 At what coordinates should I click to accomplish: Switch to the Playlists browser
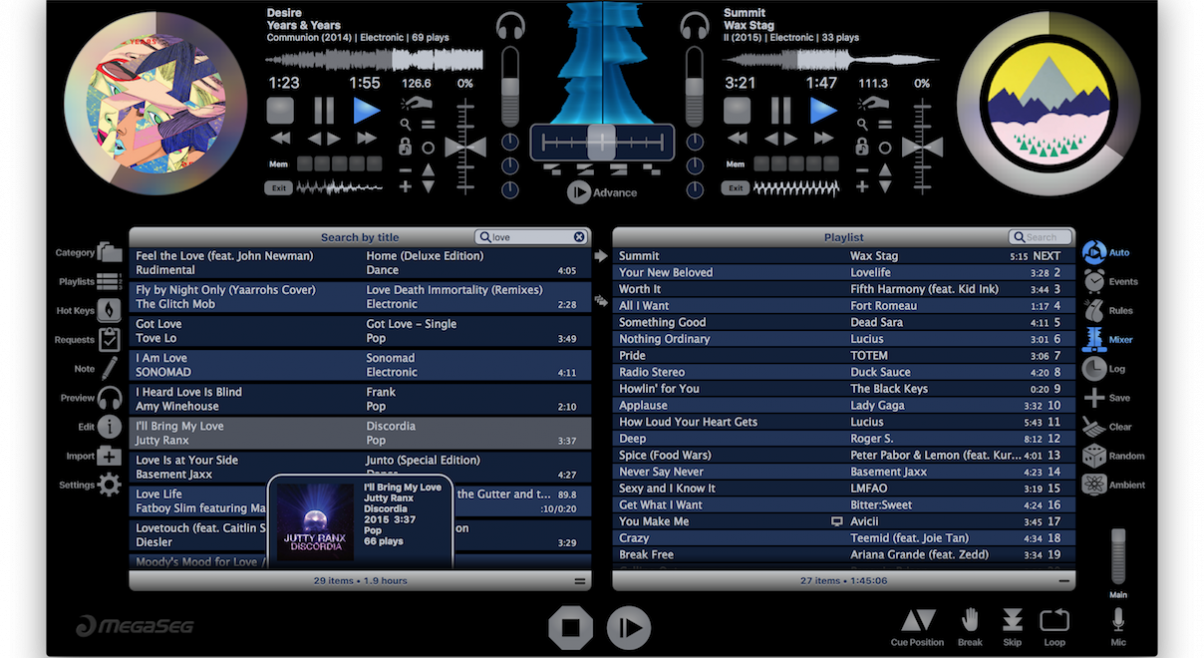point(108,282)
